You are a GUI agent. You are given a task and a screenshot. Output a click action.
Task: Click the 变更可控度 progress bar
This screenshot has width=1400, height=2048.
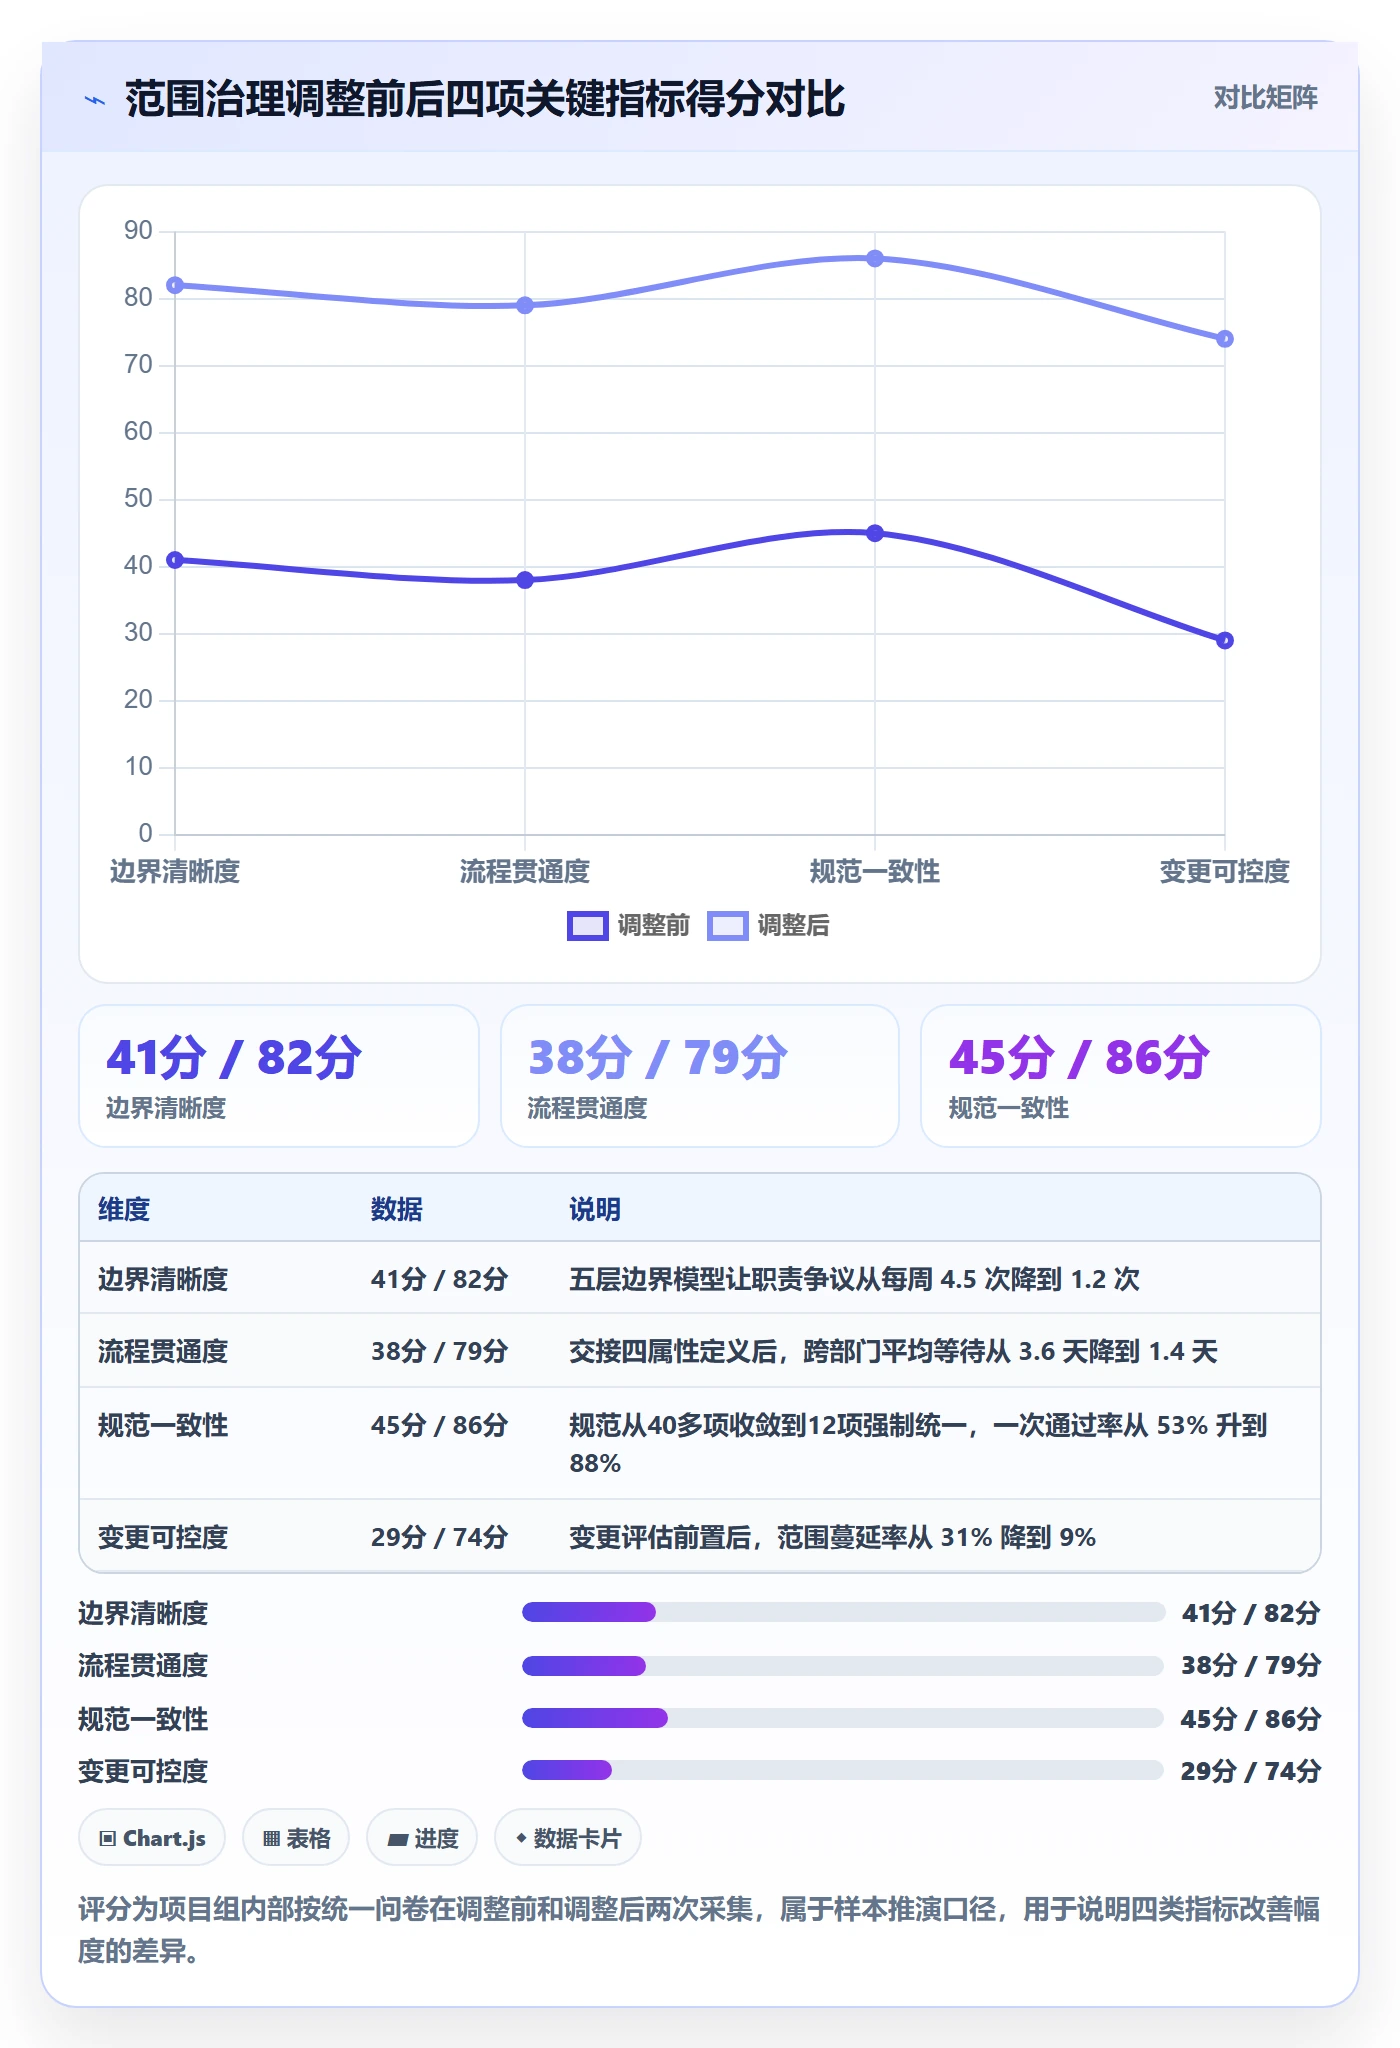[x=843, y=1771]
